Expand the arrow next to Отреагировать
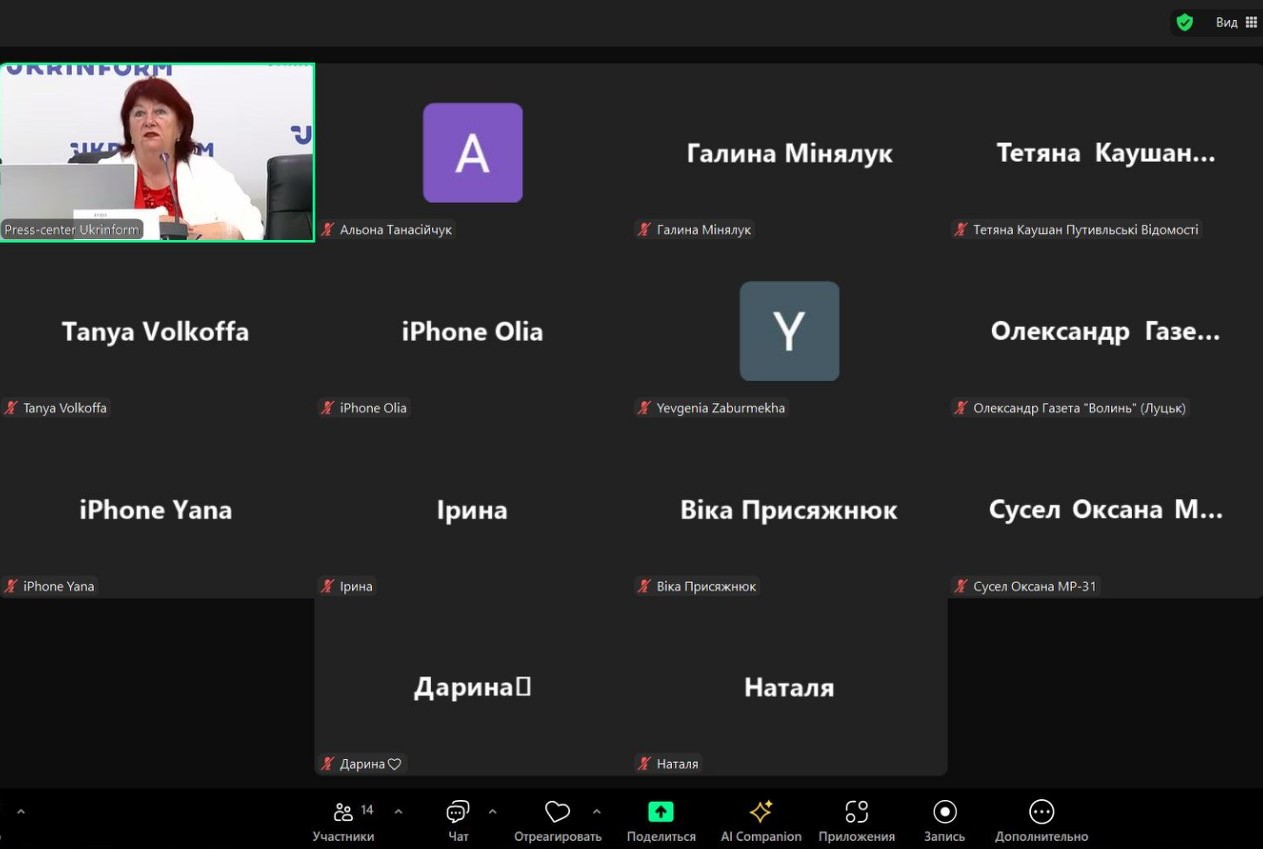Screen dimensions: 1263x849 (597, 811)
